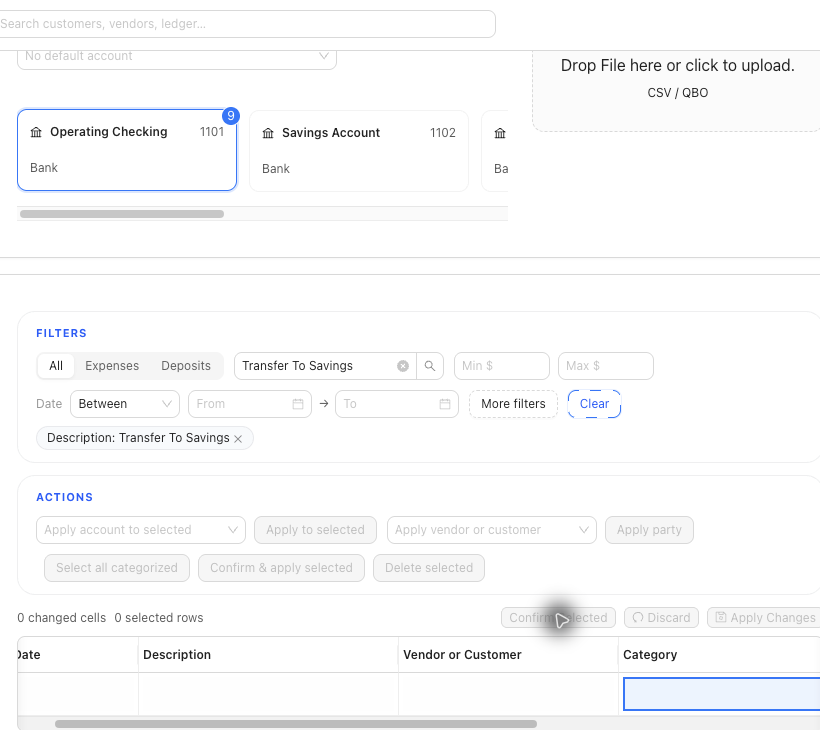Viewport: 820px width, 730px height.
Task: Click the account cards horizontal scrollbar
Action: [122, 214]
